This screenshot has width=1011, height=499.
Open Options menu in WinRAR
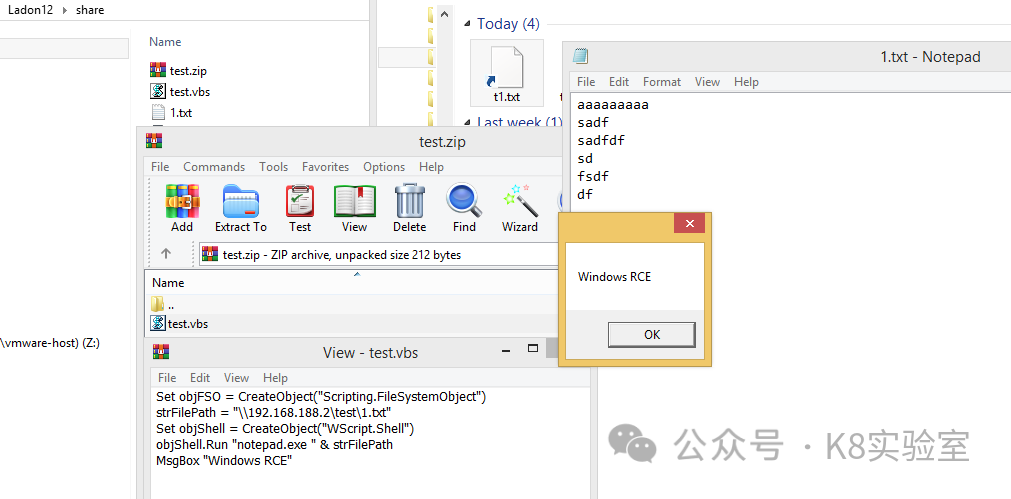click(384, 167)
